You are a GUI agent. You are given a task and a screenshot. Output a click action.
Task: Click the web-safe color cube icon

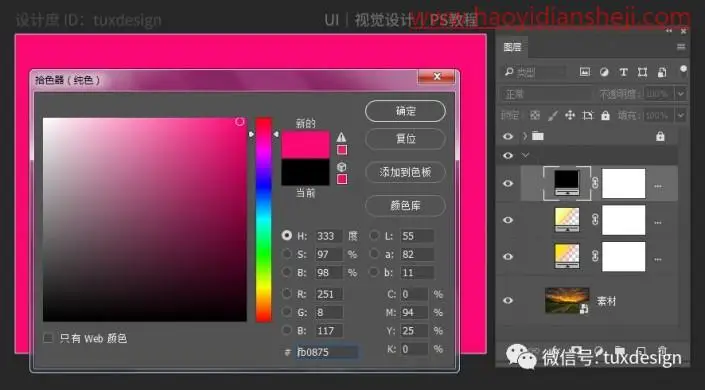[x=342, y=167]
